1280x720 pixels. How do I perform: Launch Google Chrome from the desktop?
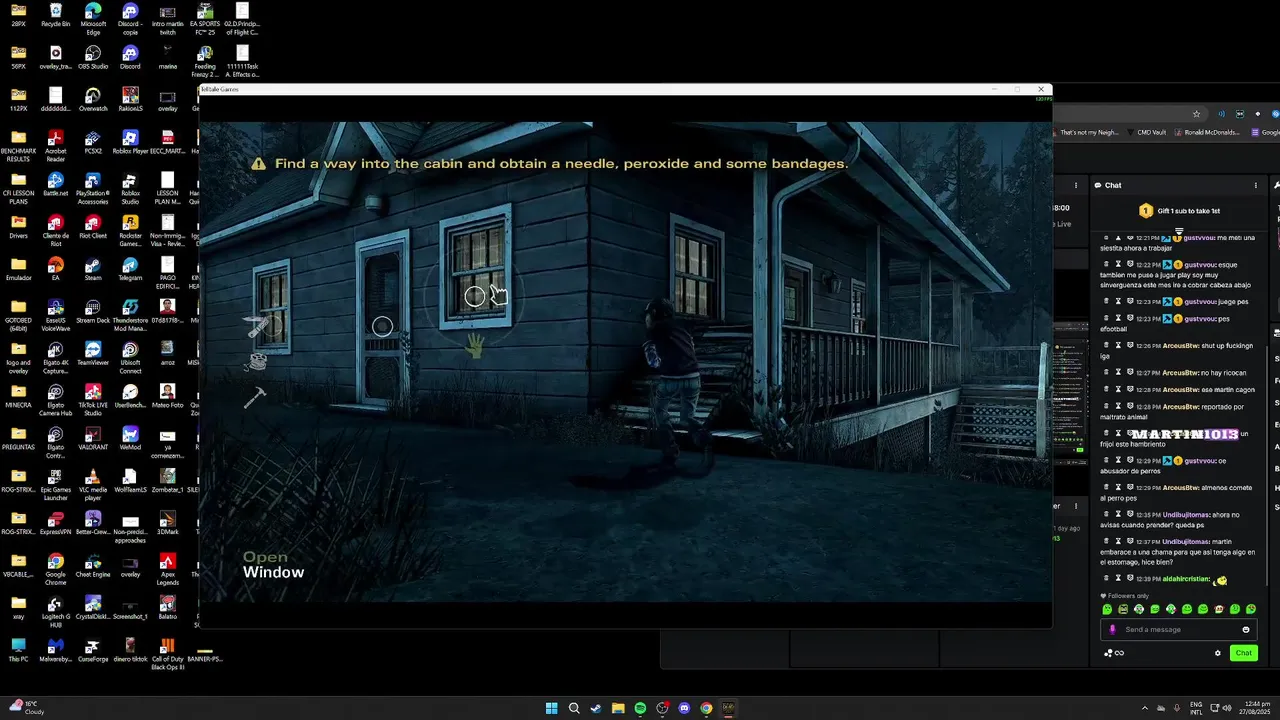pos(56,568)
